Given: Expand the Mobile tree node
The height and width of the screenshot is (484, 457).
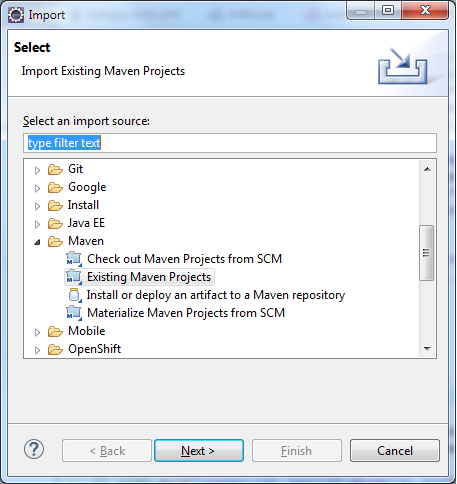Looking at the screenshot, I should coord(37,332).
